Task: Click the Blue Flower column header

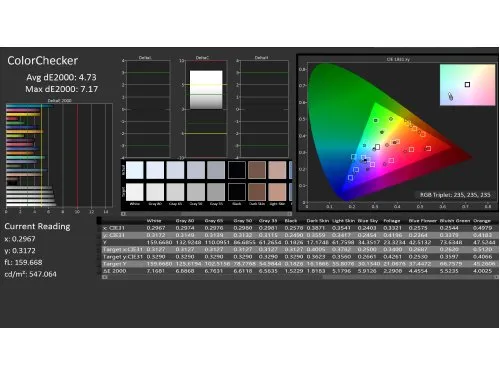Action: click(422, 221)
